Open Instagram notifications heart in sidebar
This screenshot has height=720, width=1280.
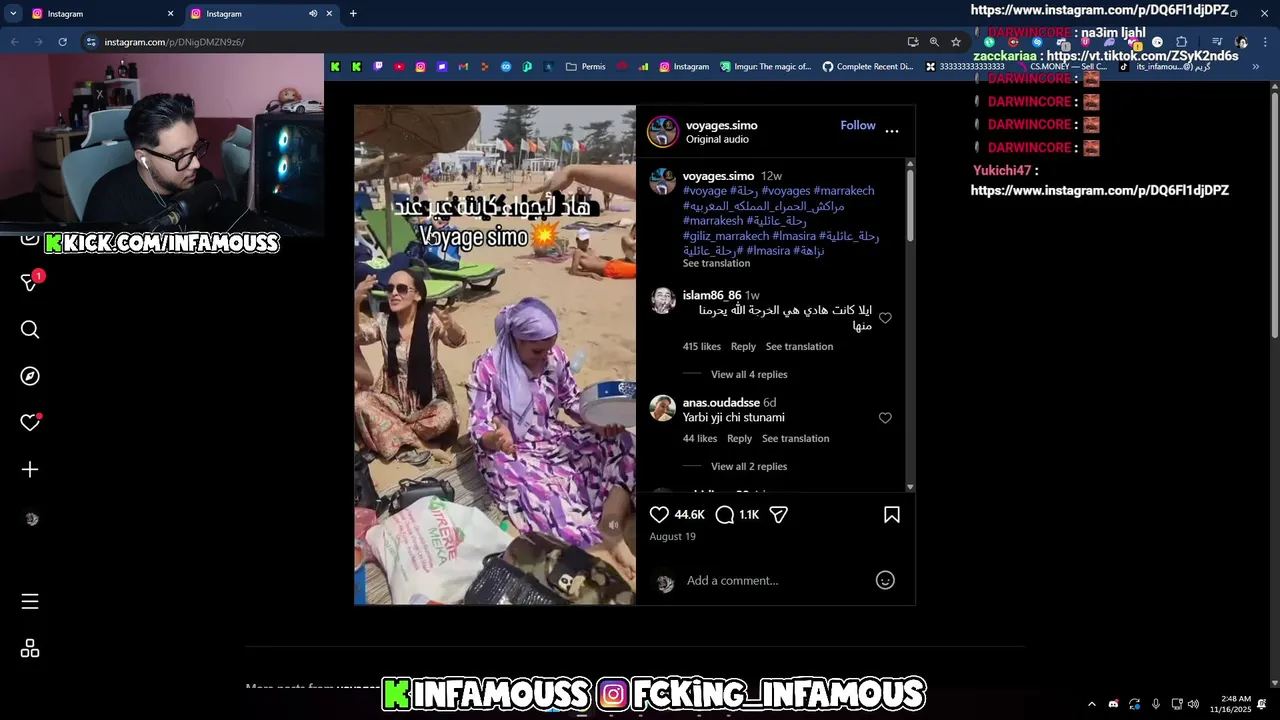[30, 423]
